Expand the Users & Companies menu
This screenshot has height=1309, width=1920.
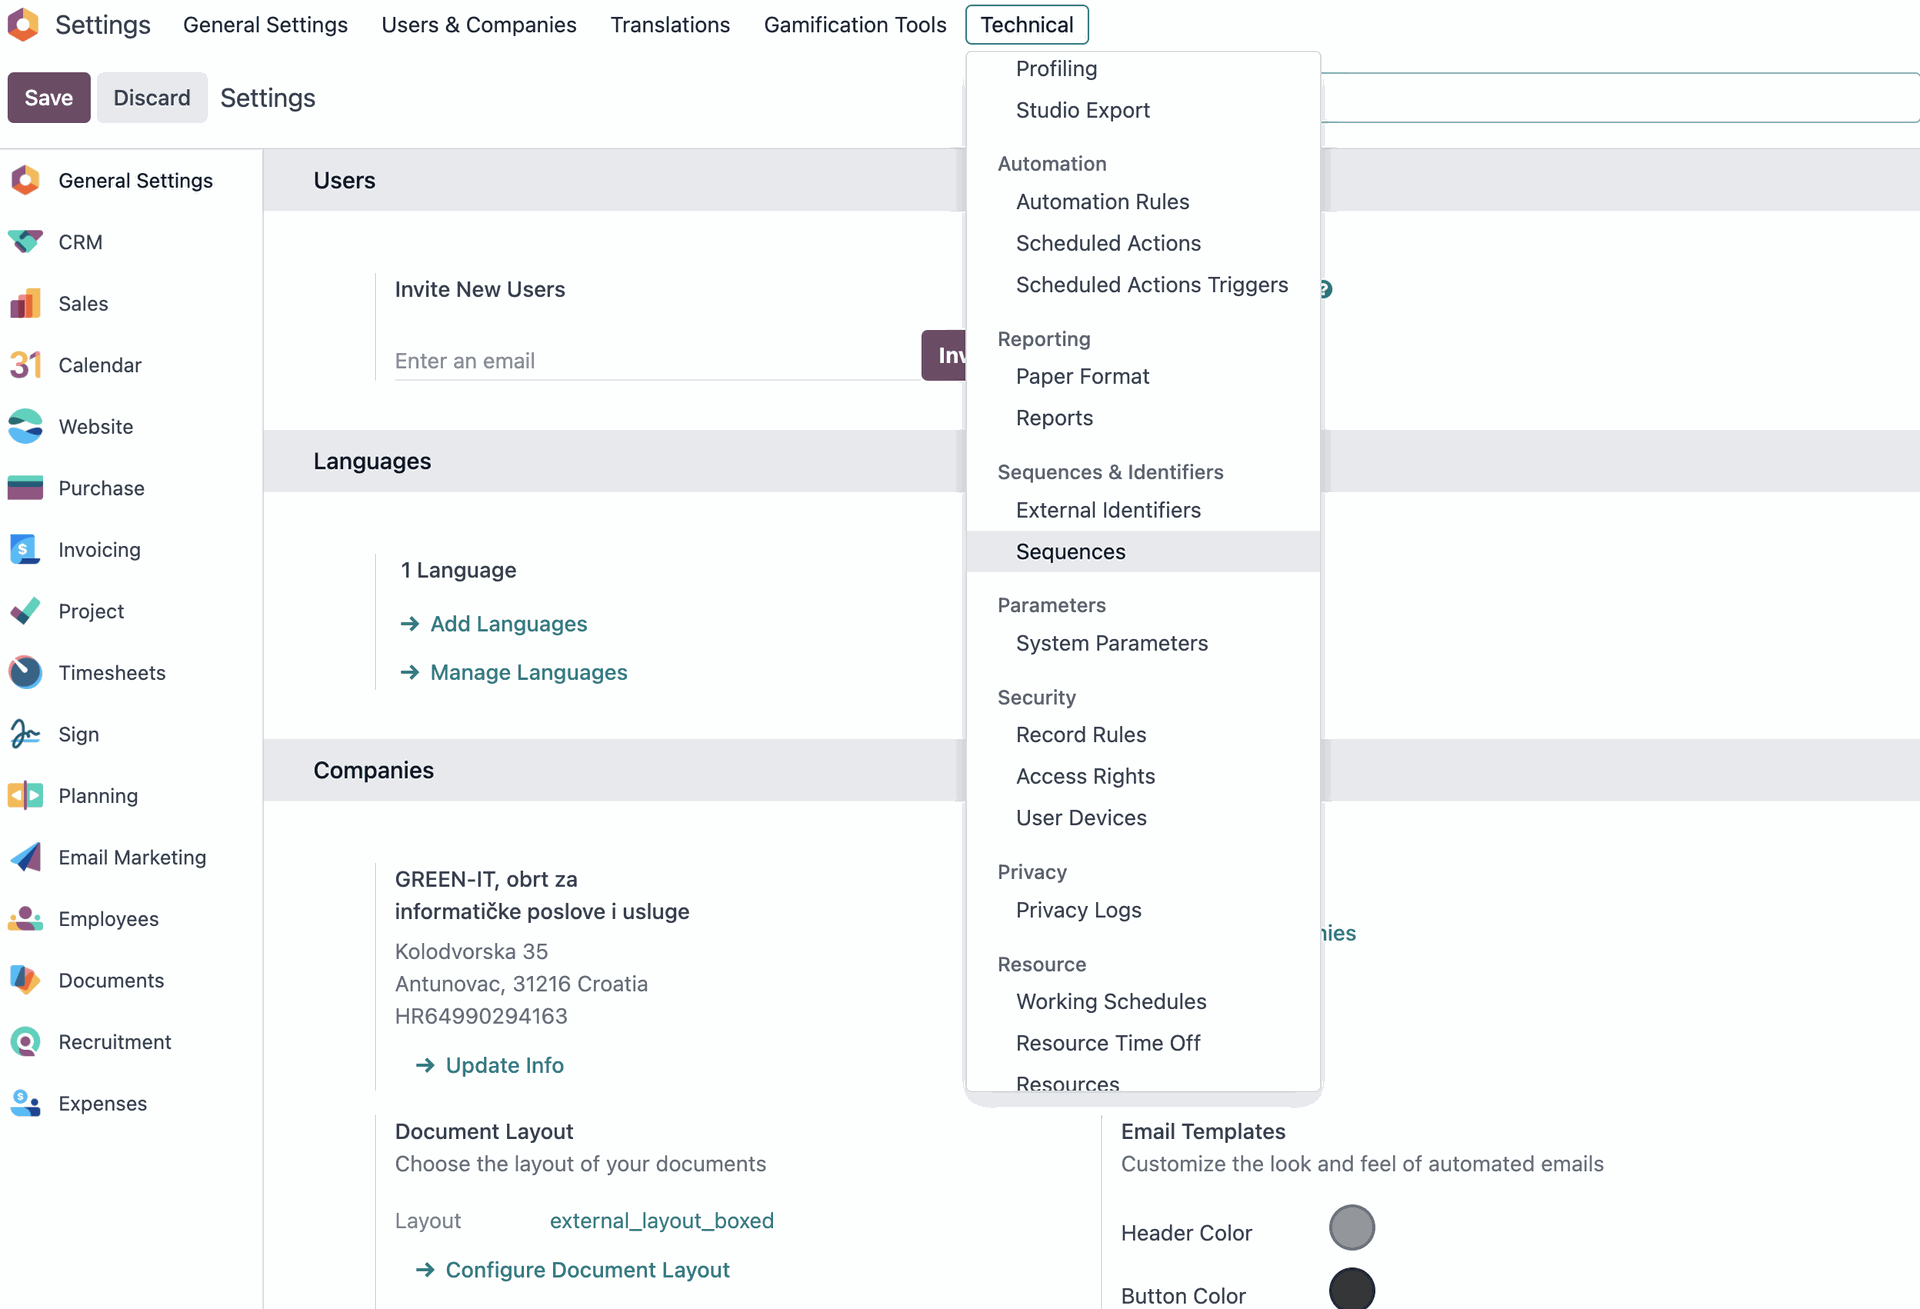(479, 24)
